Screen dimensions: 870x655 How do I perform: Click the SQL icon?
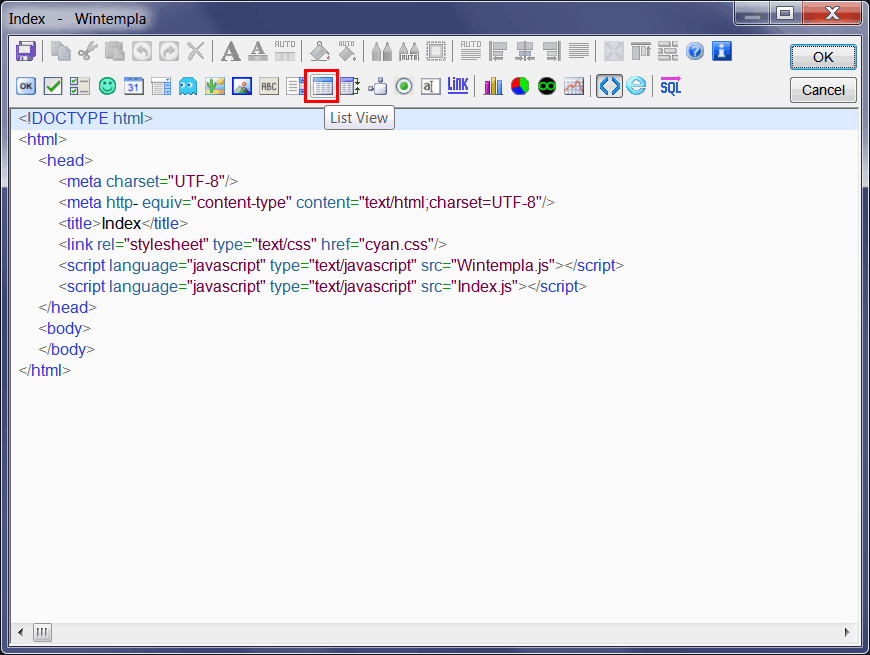671,86
